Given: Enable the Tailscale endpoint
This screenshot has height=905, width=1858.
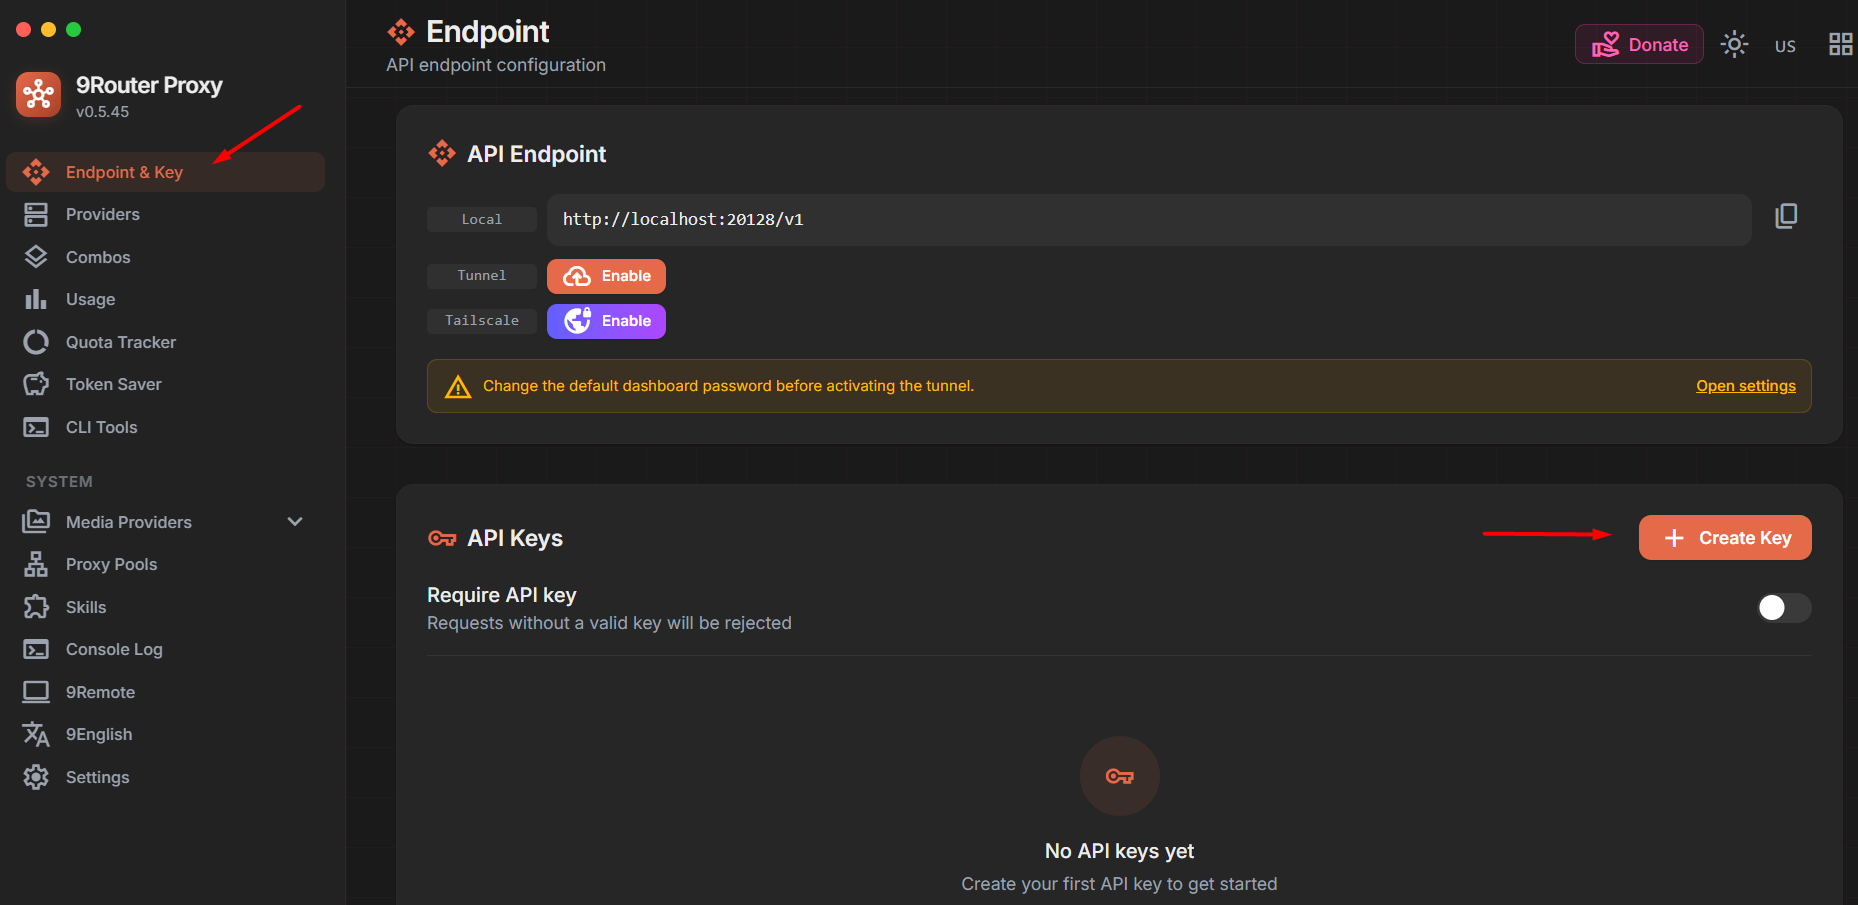Looking at the screenshot, I should coord(606,321).
